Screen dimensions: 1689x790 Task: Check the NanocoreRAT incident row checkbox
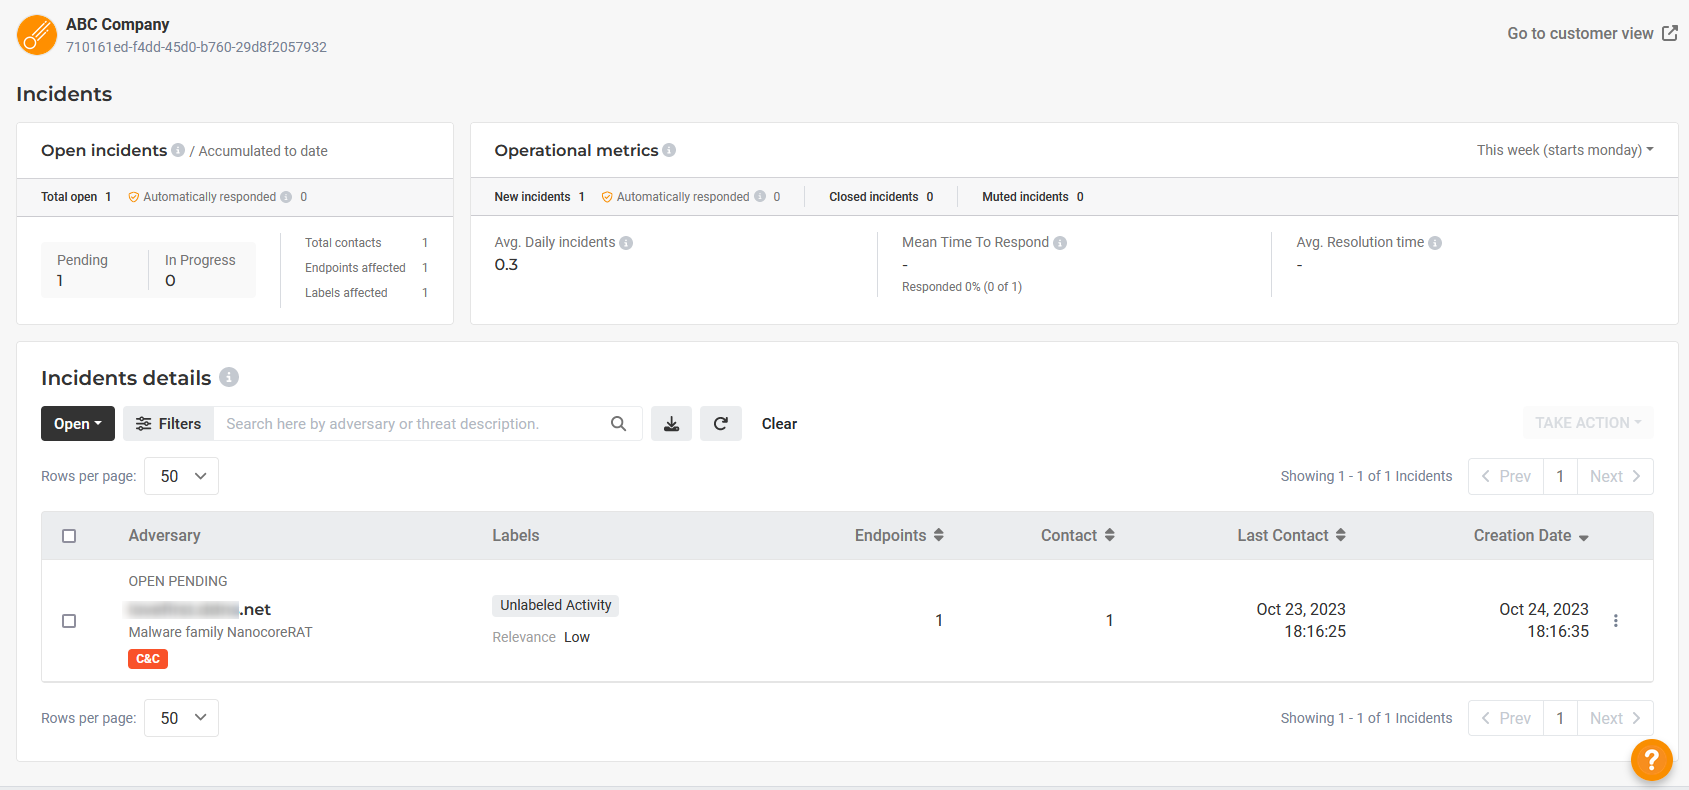[x=69, y=621]
